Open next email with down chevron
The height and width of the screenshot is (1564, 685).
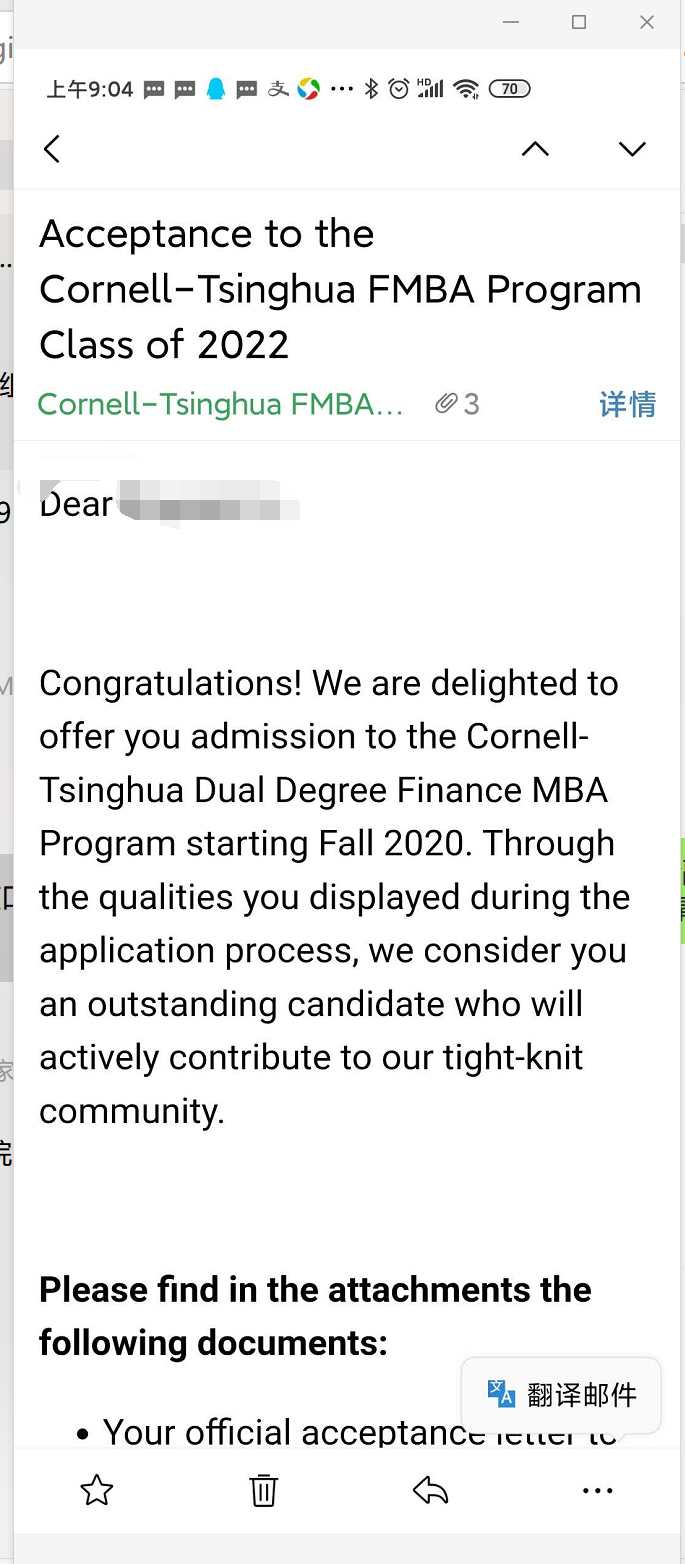[632, 149]
